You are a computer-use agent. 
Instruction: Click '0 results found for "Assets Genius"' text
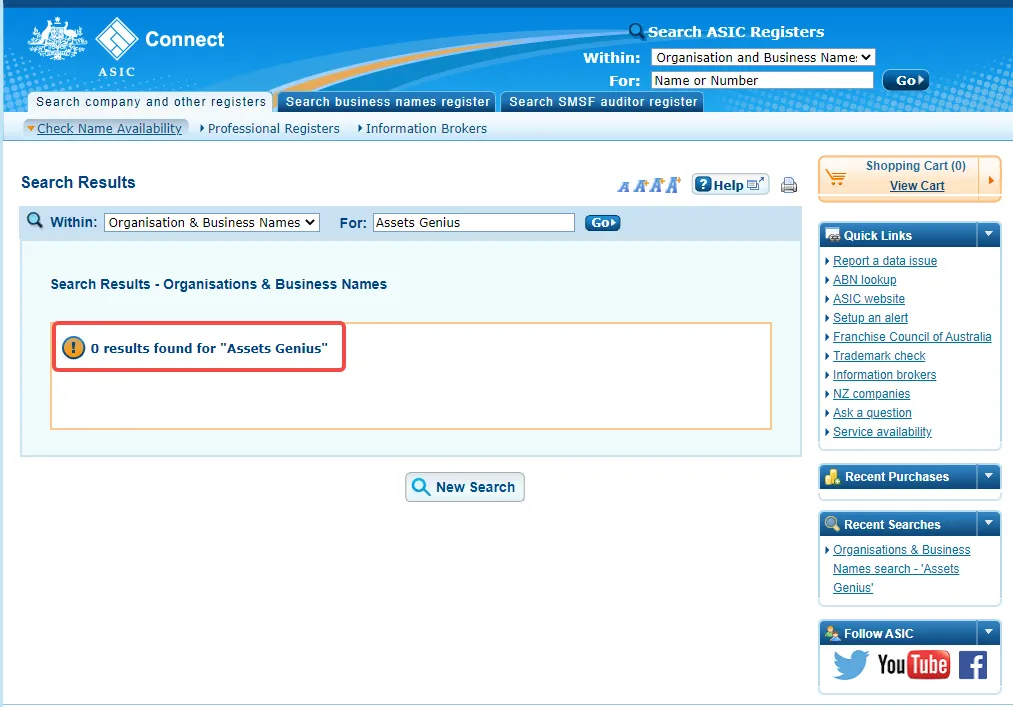209,348
